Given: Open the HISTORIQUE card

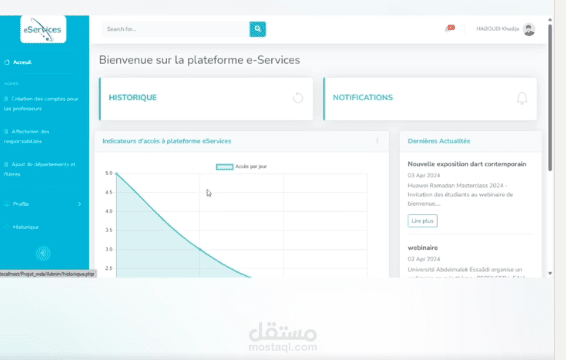Looking at the screenshot, I should tap(206, 99).
